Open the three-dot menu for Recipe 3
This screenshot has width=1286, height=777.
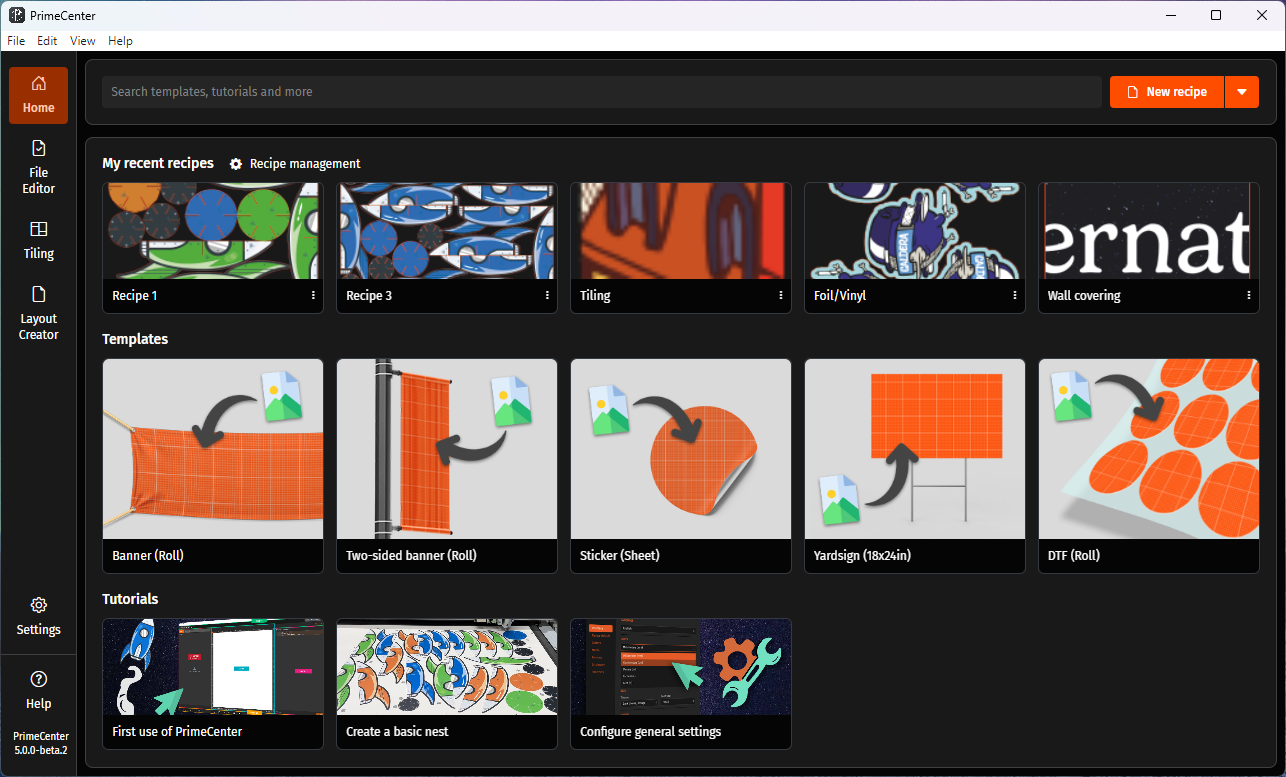[547, 296]
